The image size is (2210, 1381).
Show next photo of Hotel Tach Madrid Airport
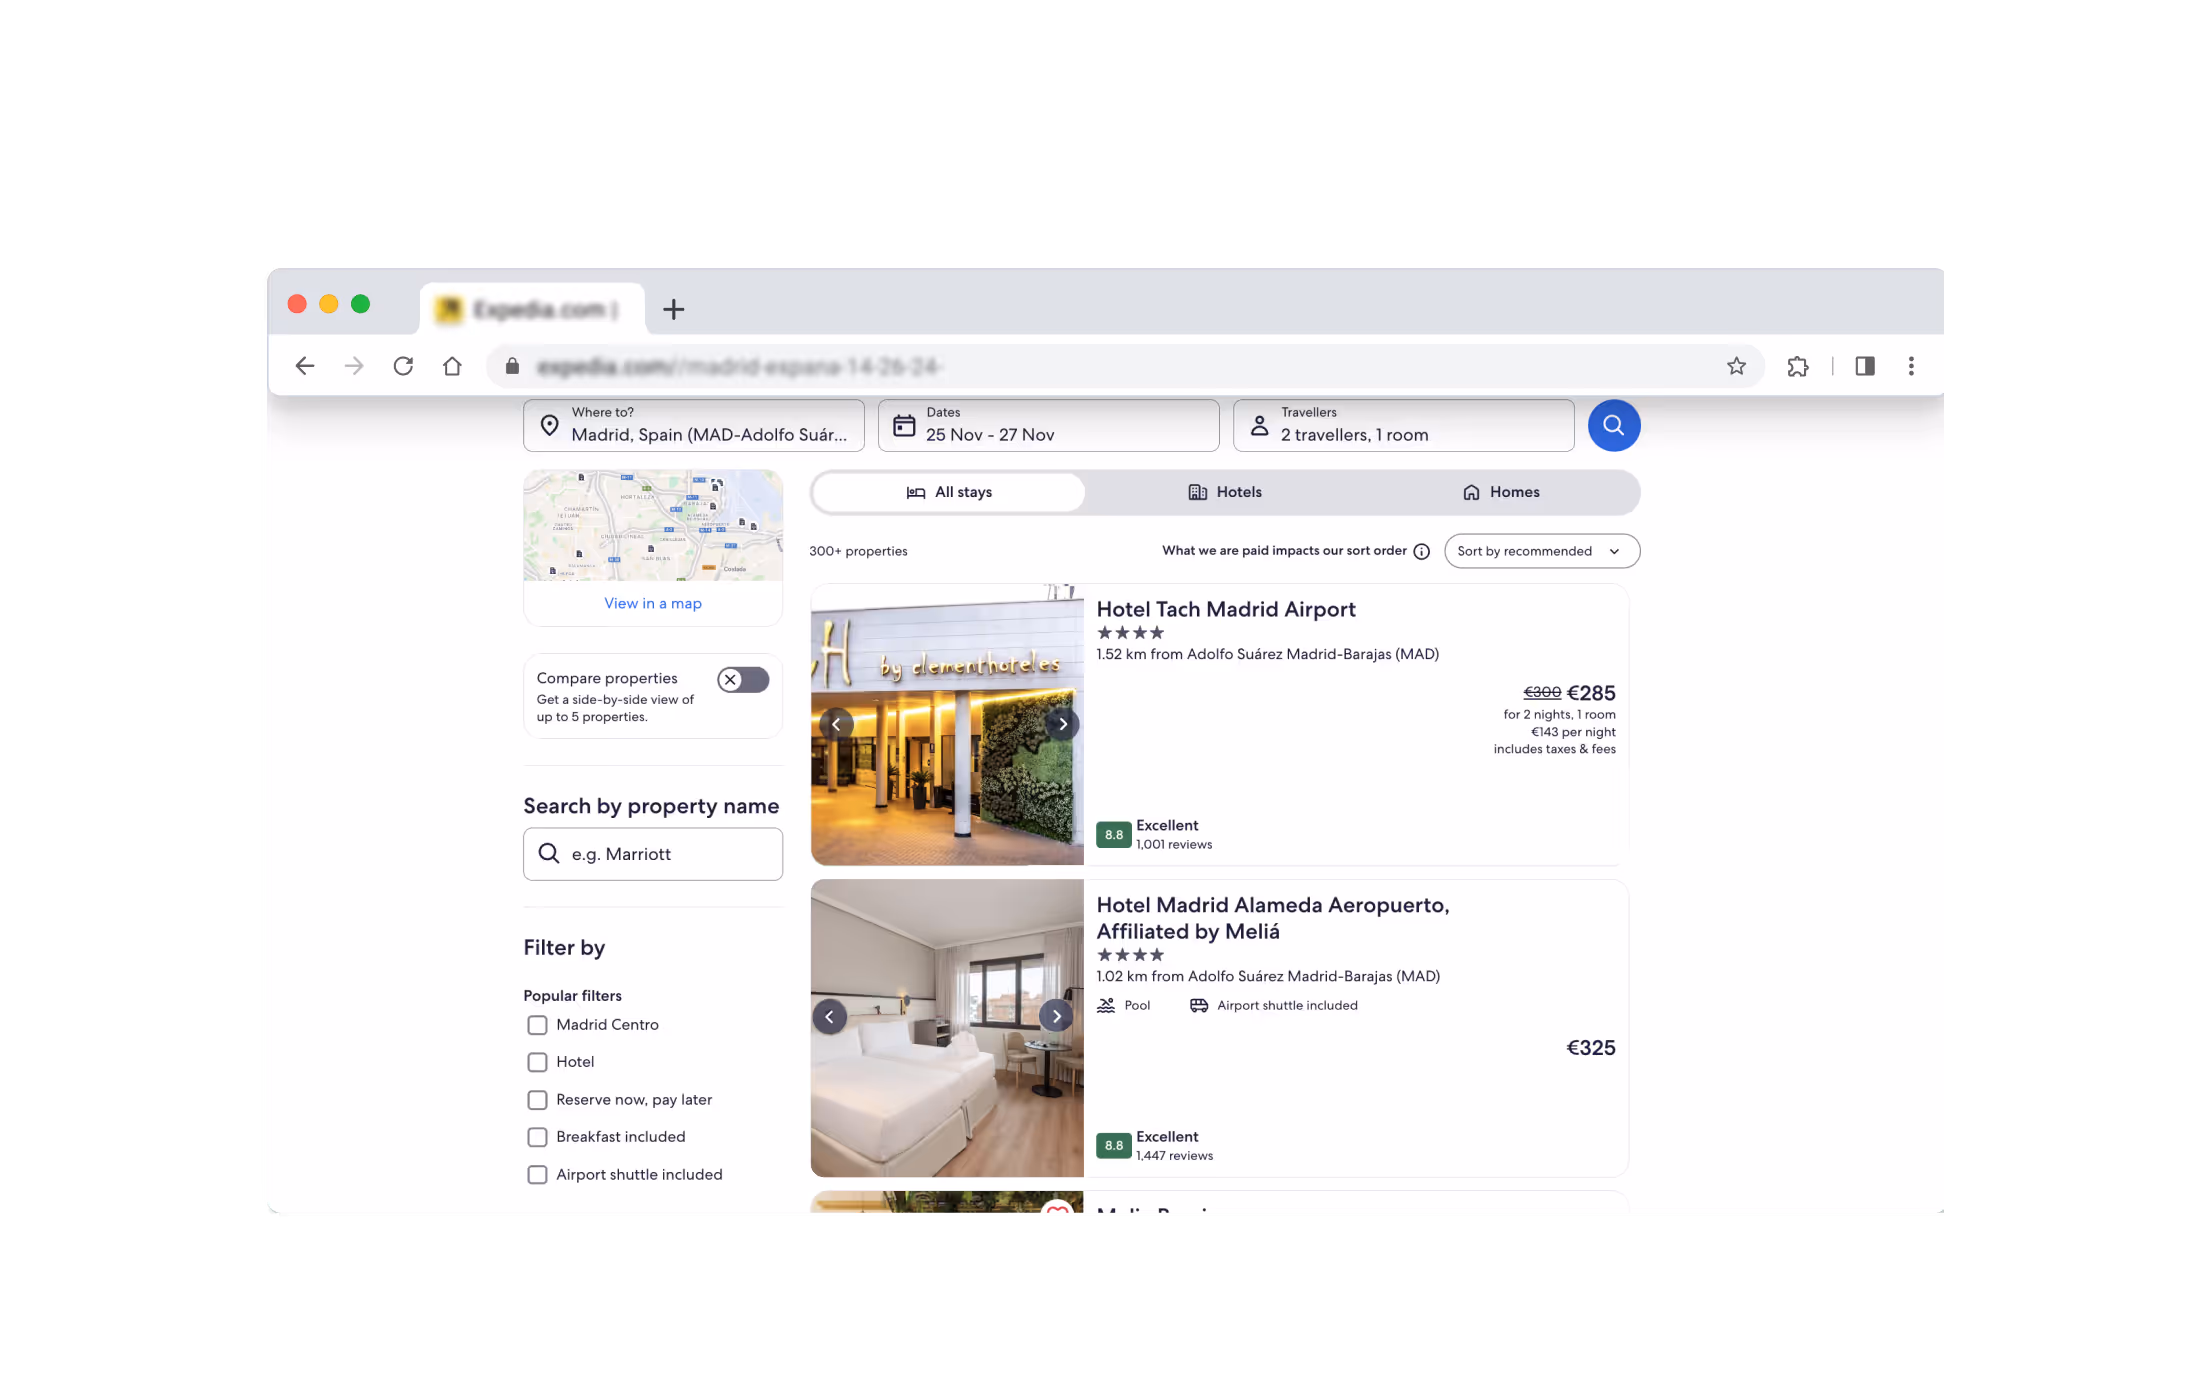pos(1062,723)
